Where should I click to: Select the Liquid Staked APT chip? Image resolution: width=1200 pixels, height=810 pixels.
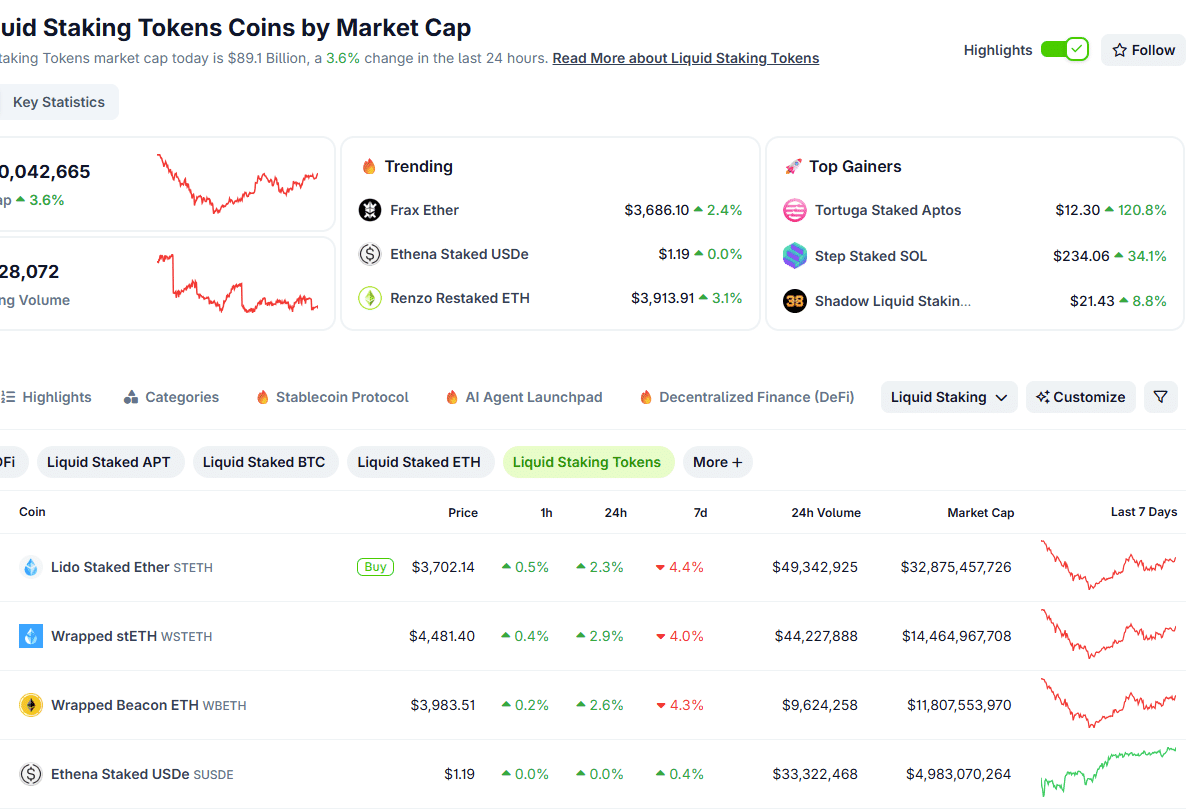point(109,462)
